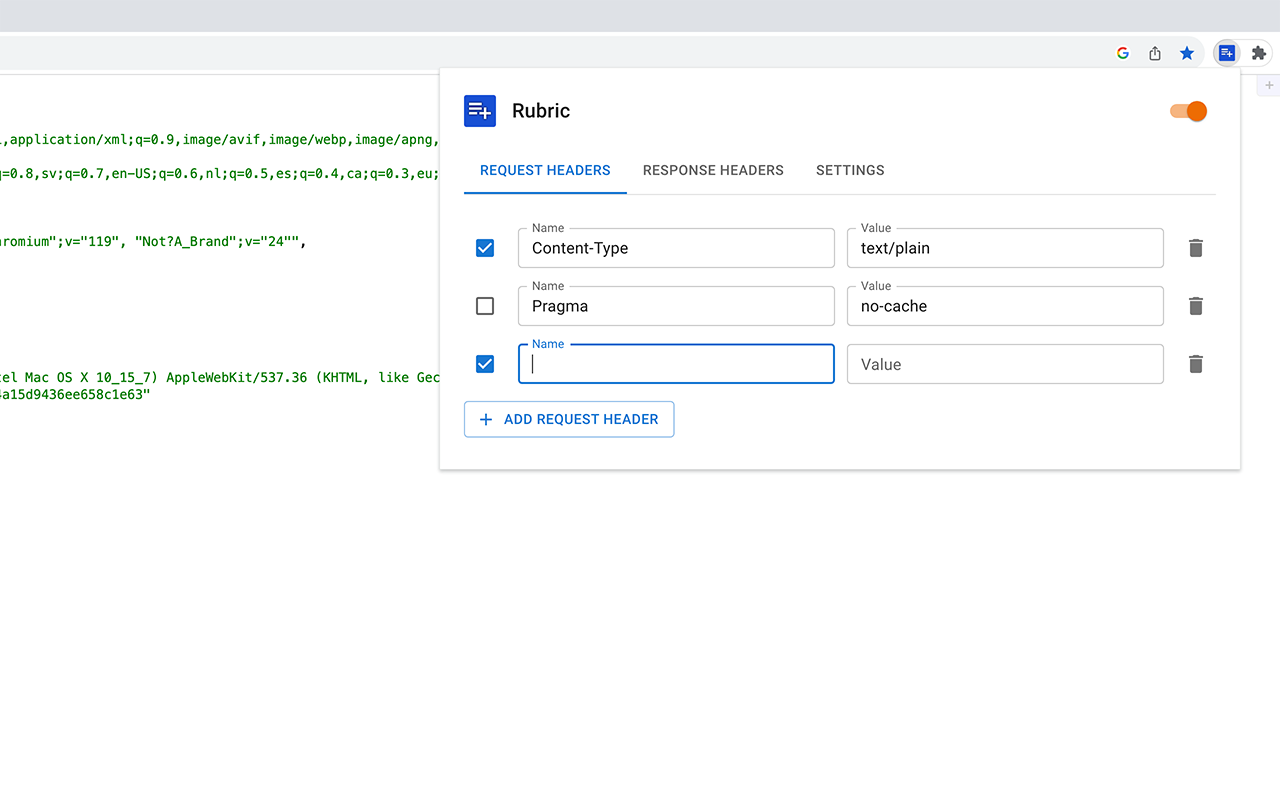This screenshot has height=800, width=1280.
Task: Click the Content-Type name field
Action: [676, 248]
